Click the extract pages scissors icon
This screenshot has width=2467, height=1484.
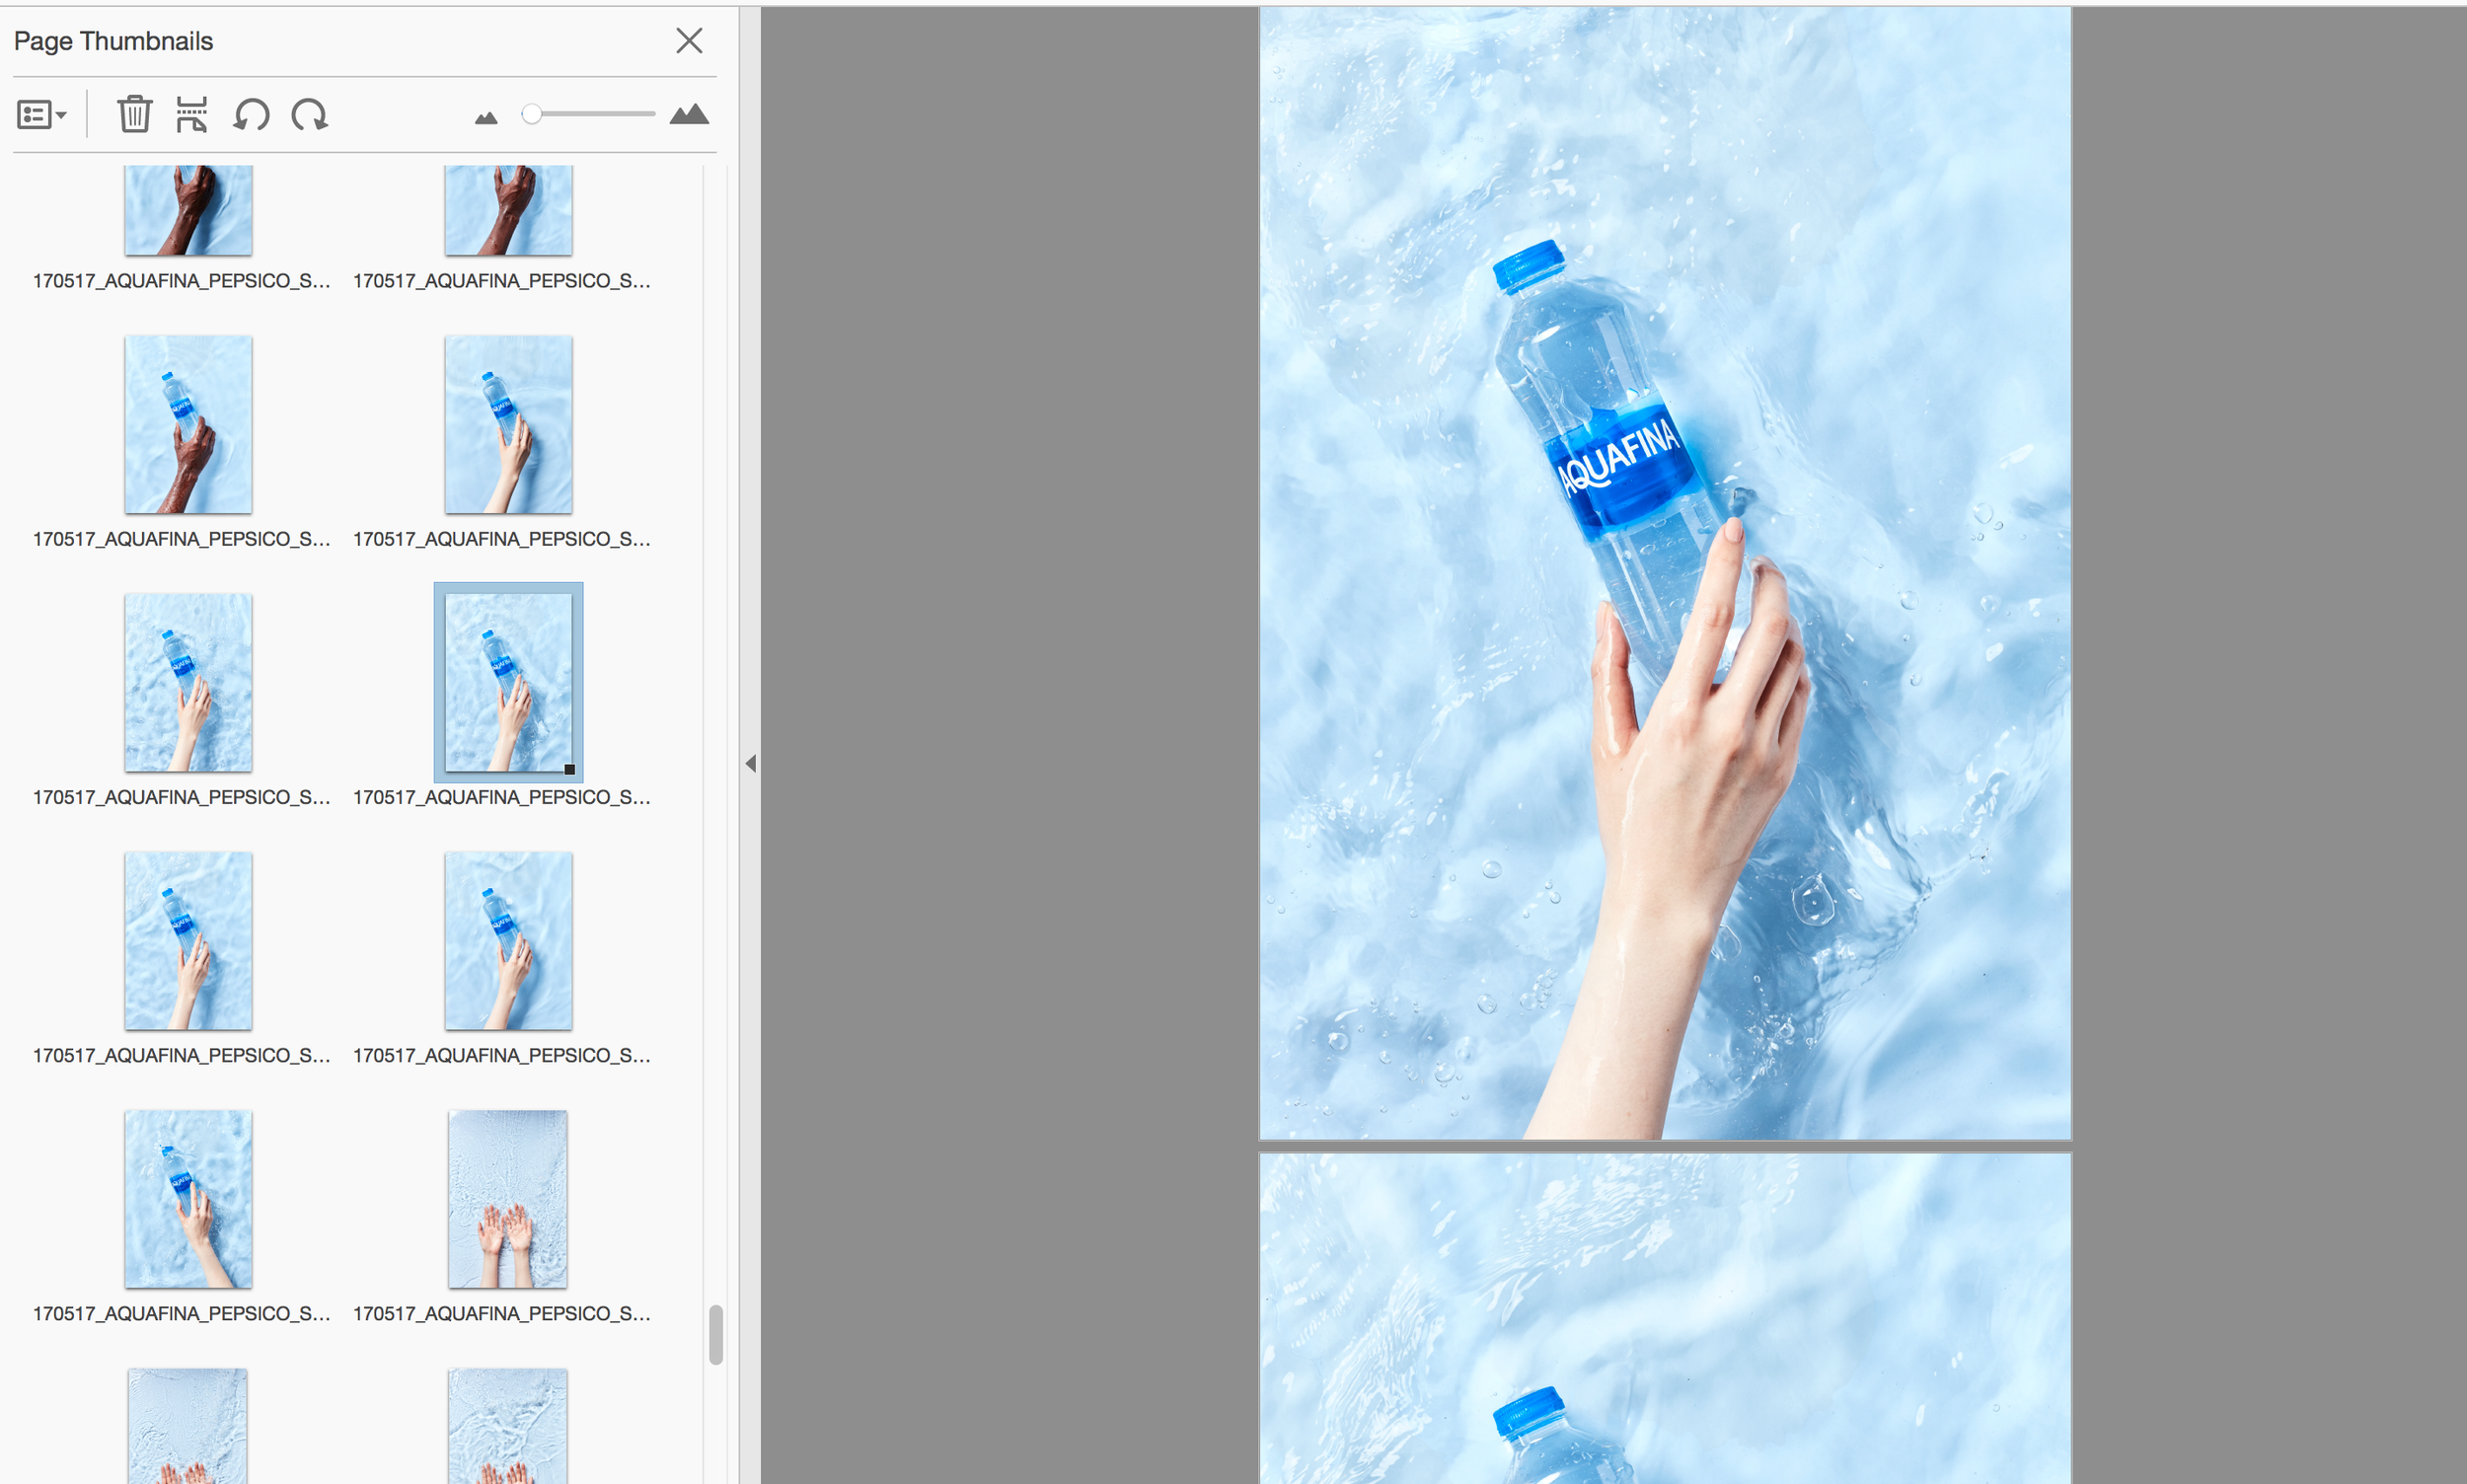191,114
